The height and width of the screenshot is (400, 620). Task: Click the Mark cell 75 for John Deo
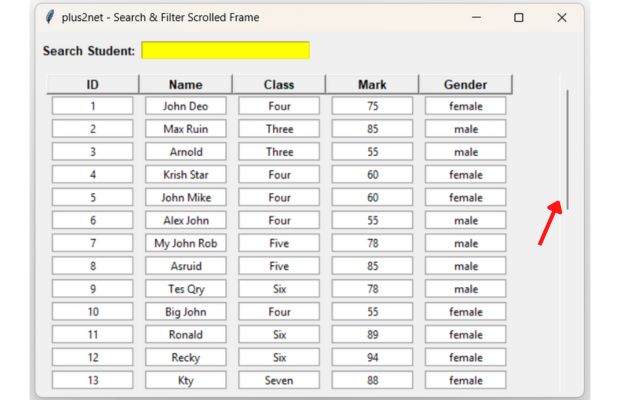(x=372, y=106)
